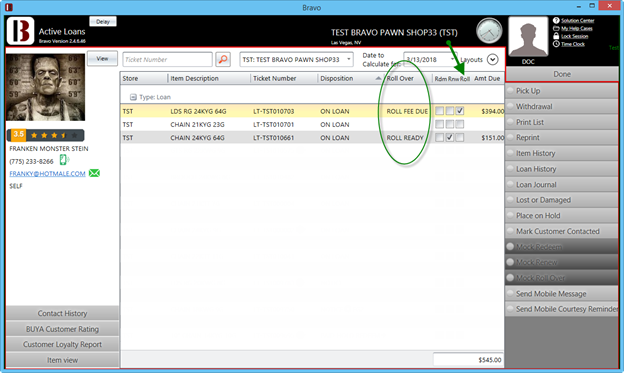Click the 3.5 star rating bar

tap(45, 135)
